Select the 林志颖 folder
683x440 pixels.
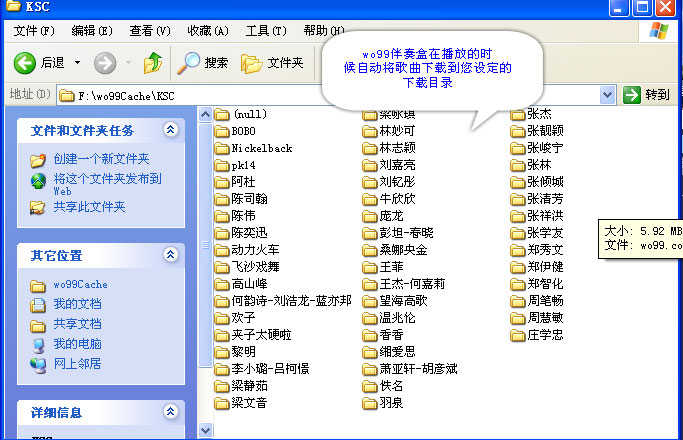tap(389, 148)
